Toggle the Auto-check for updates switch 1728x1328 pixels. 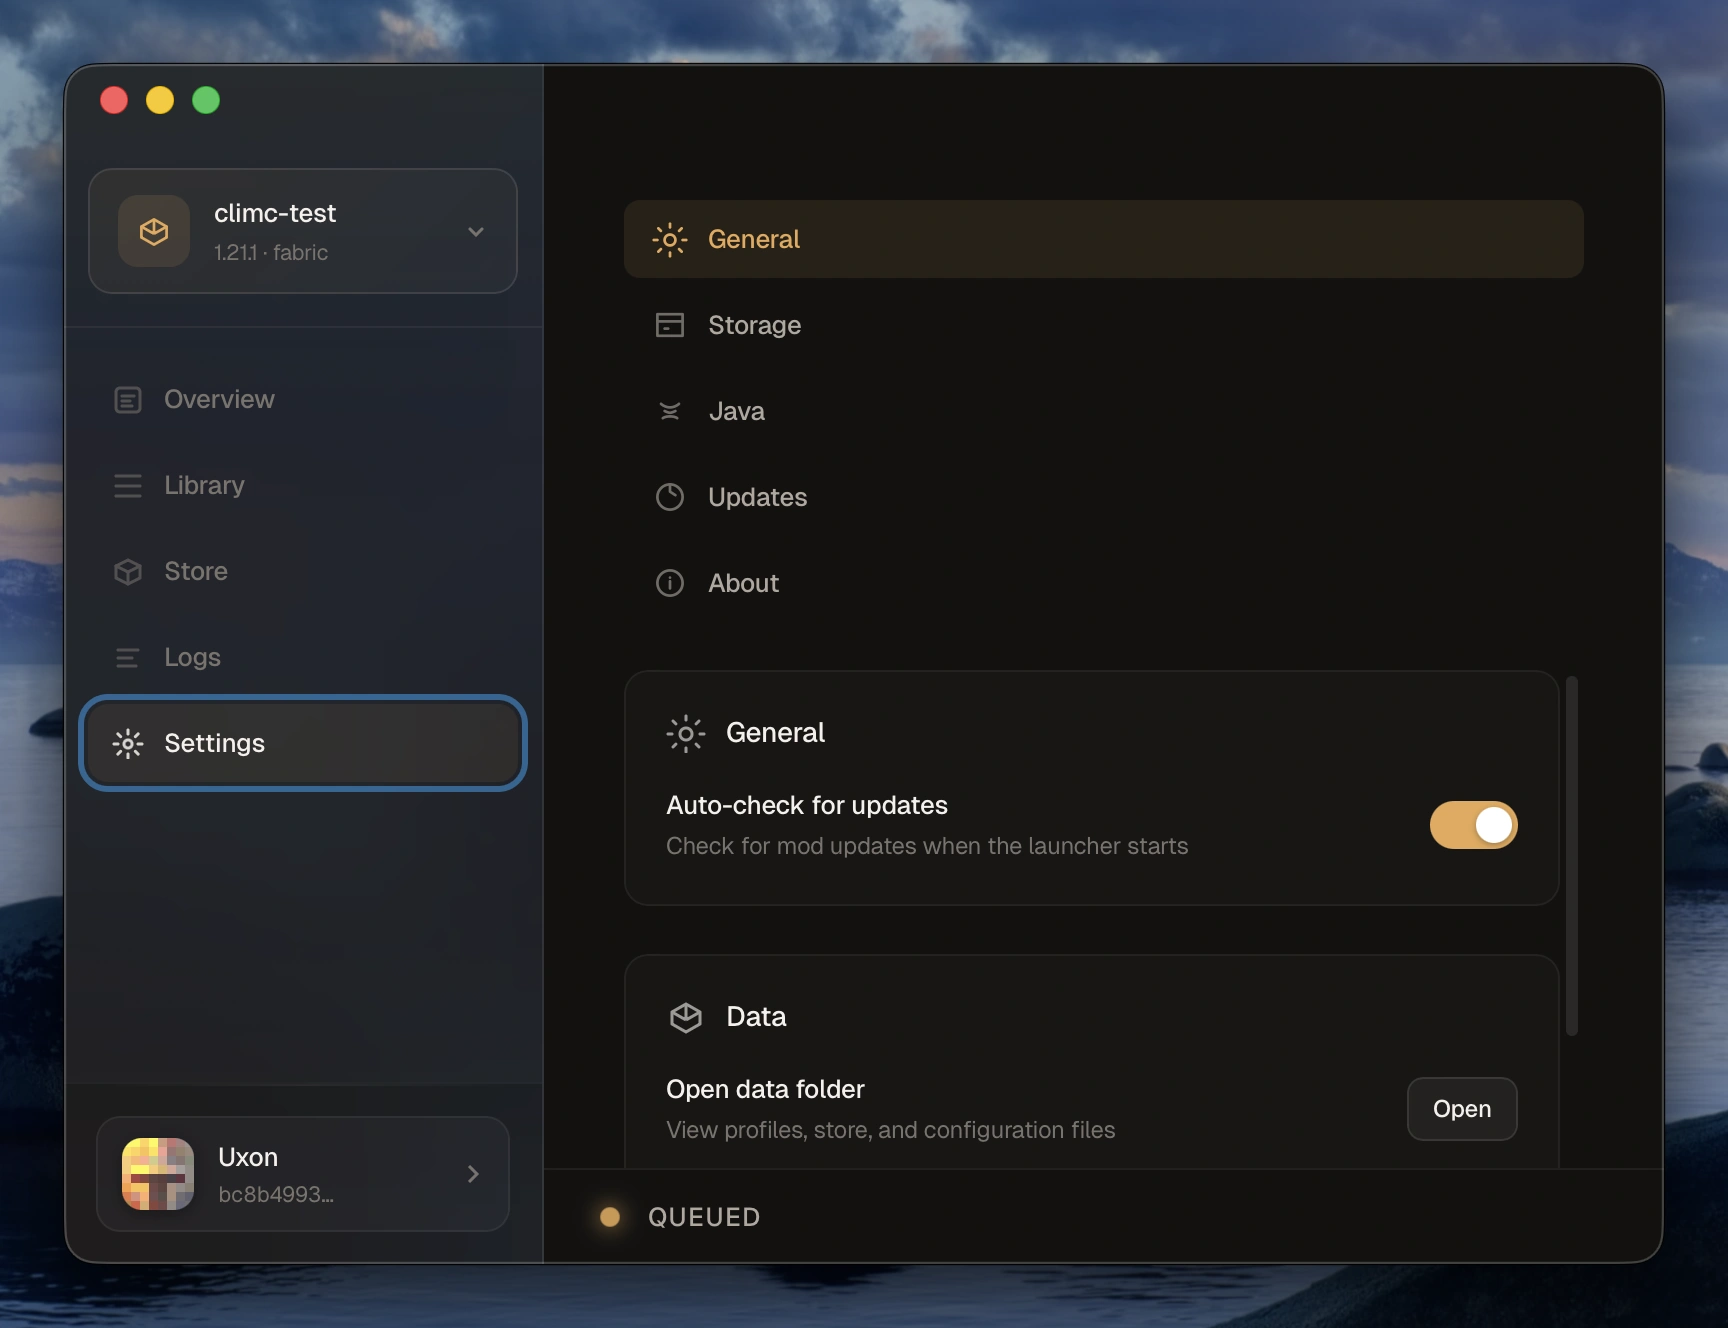tap(1473, 825)
